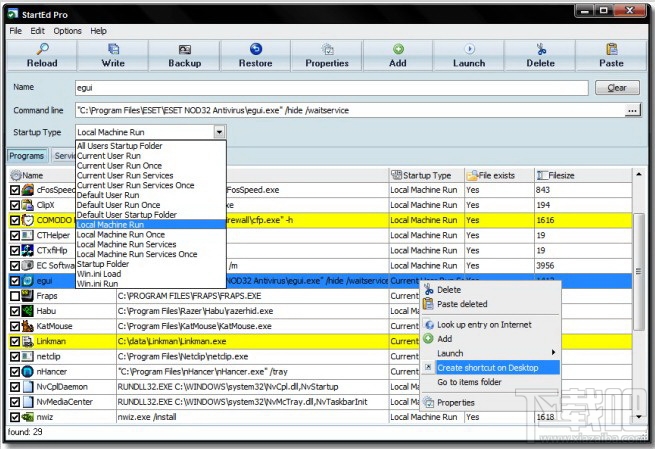Click the Restore toolbar button
Viewport: 655px width, 449px height.
coord(255,56)
